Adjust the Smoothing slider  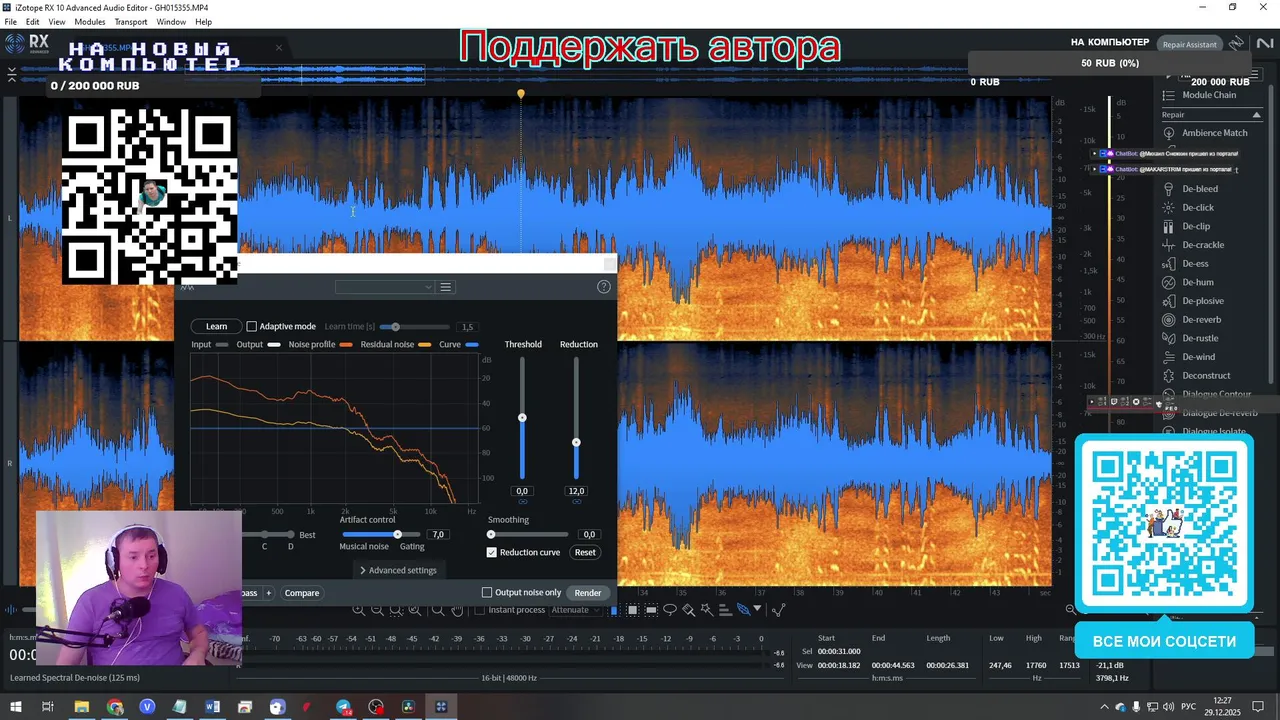coord(491,535)
